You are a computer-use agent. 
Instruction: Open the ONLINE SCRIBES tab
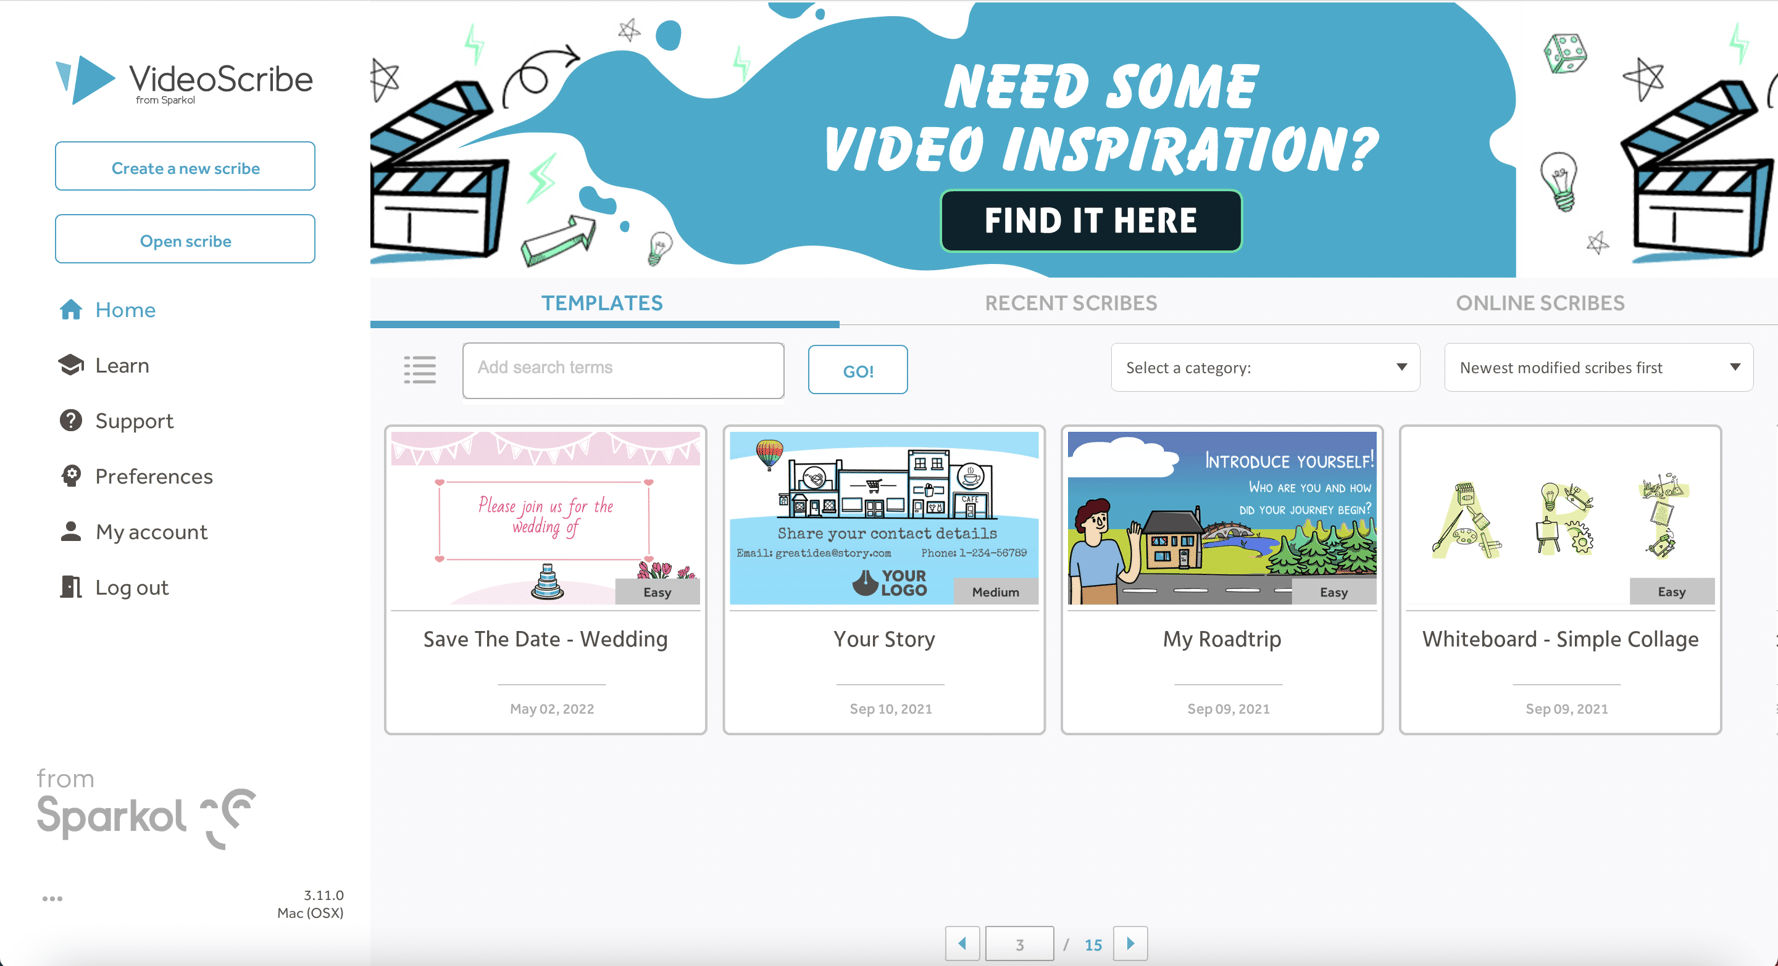[x=1540, y=302]
